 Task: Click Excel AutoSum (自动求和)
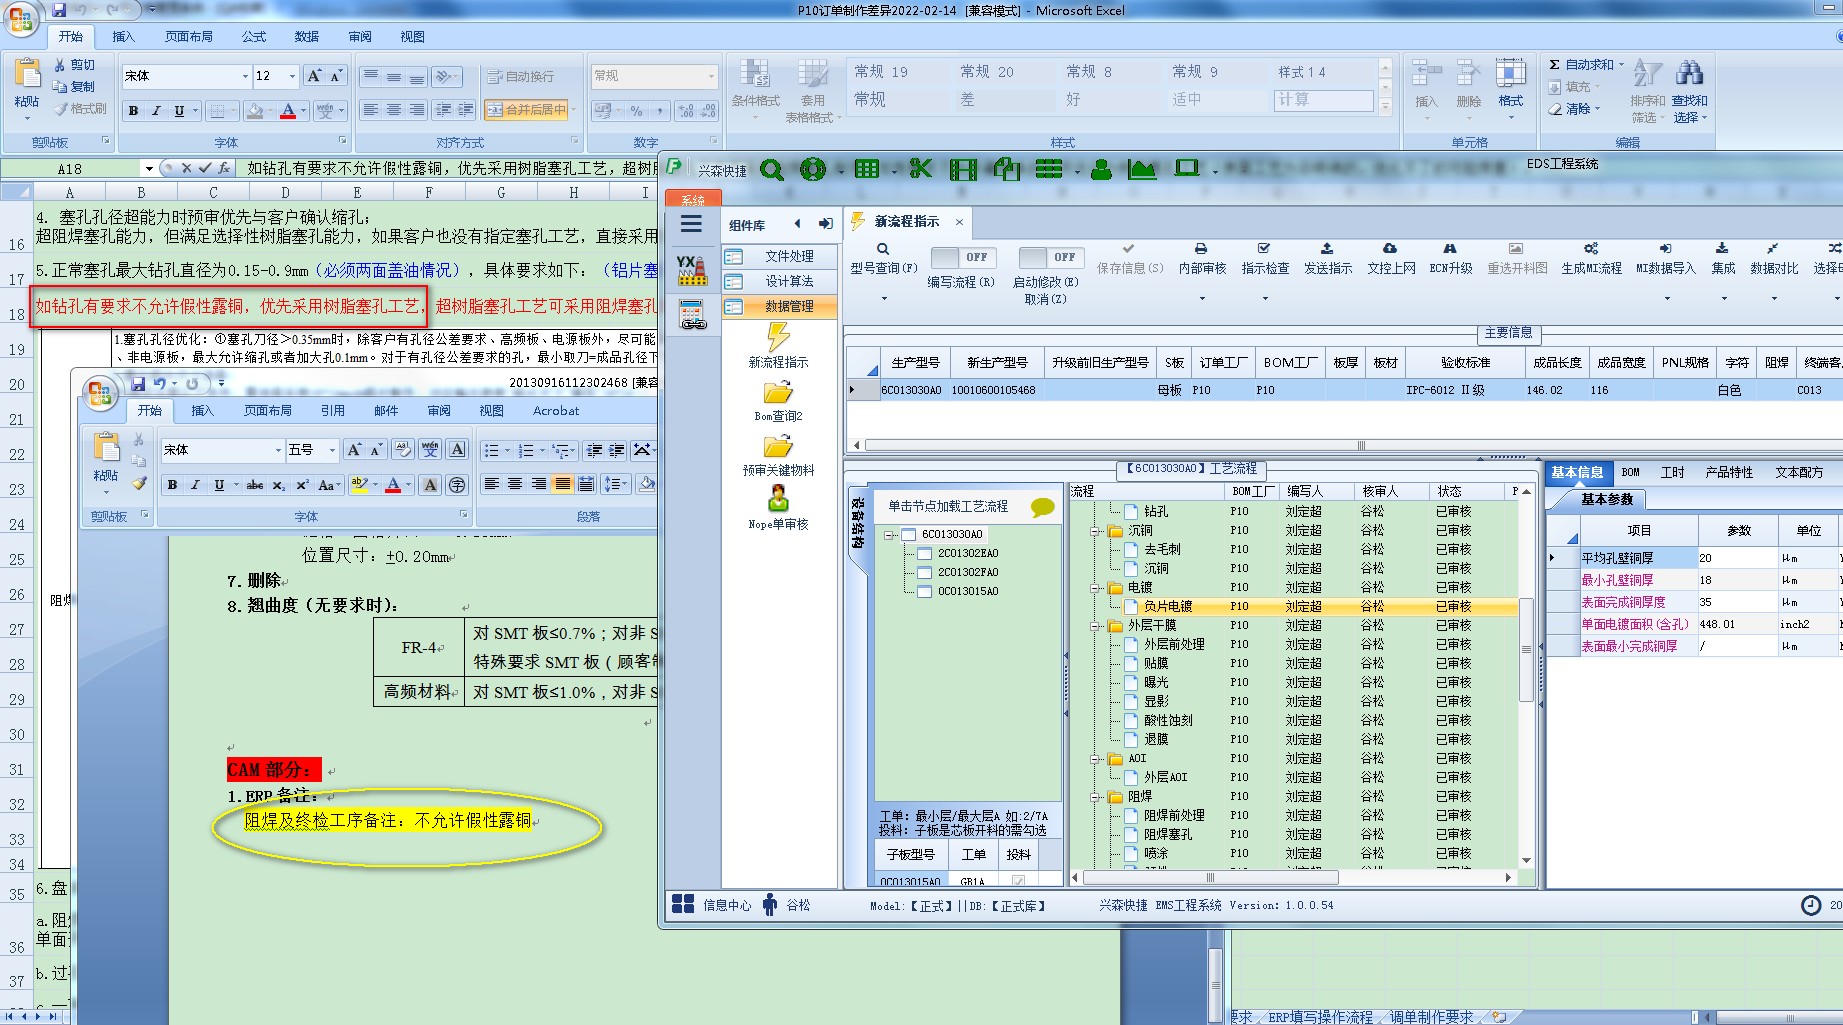pyautogui.click(x=1587, y=64)
